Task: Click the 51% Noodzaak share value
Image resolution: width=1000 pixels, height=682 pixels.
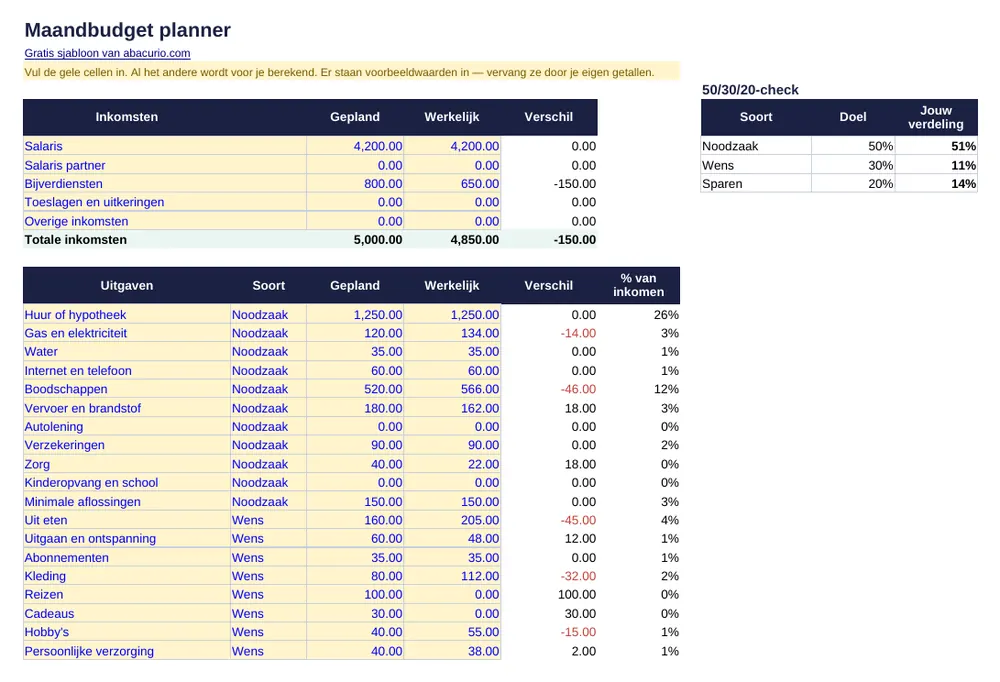Action: tap(936, 146)
